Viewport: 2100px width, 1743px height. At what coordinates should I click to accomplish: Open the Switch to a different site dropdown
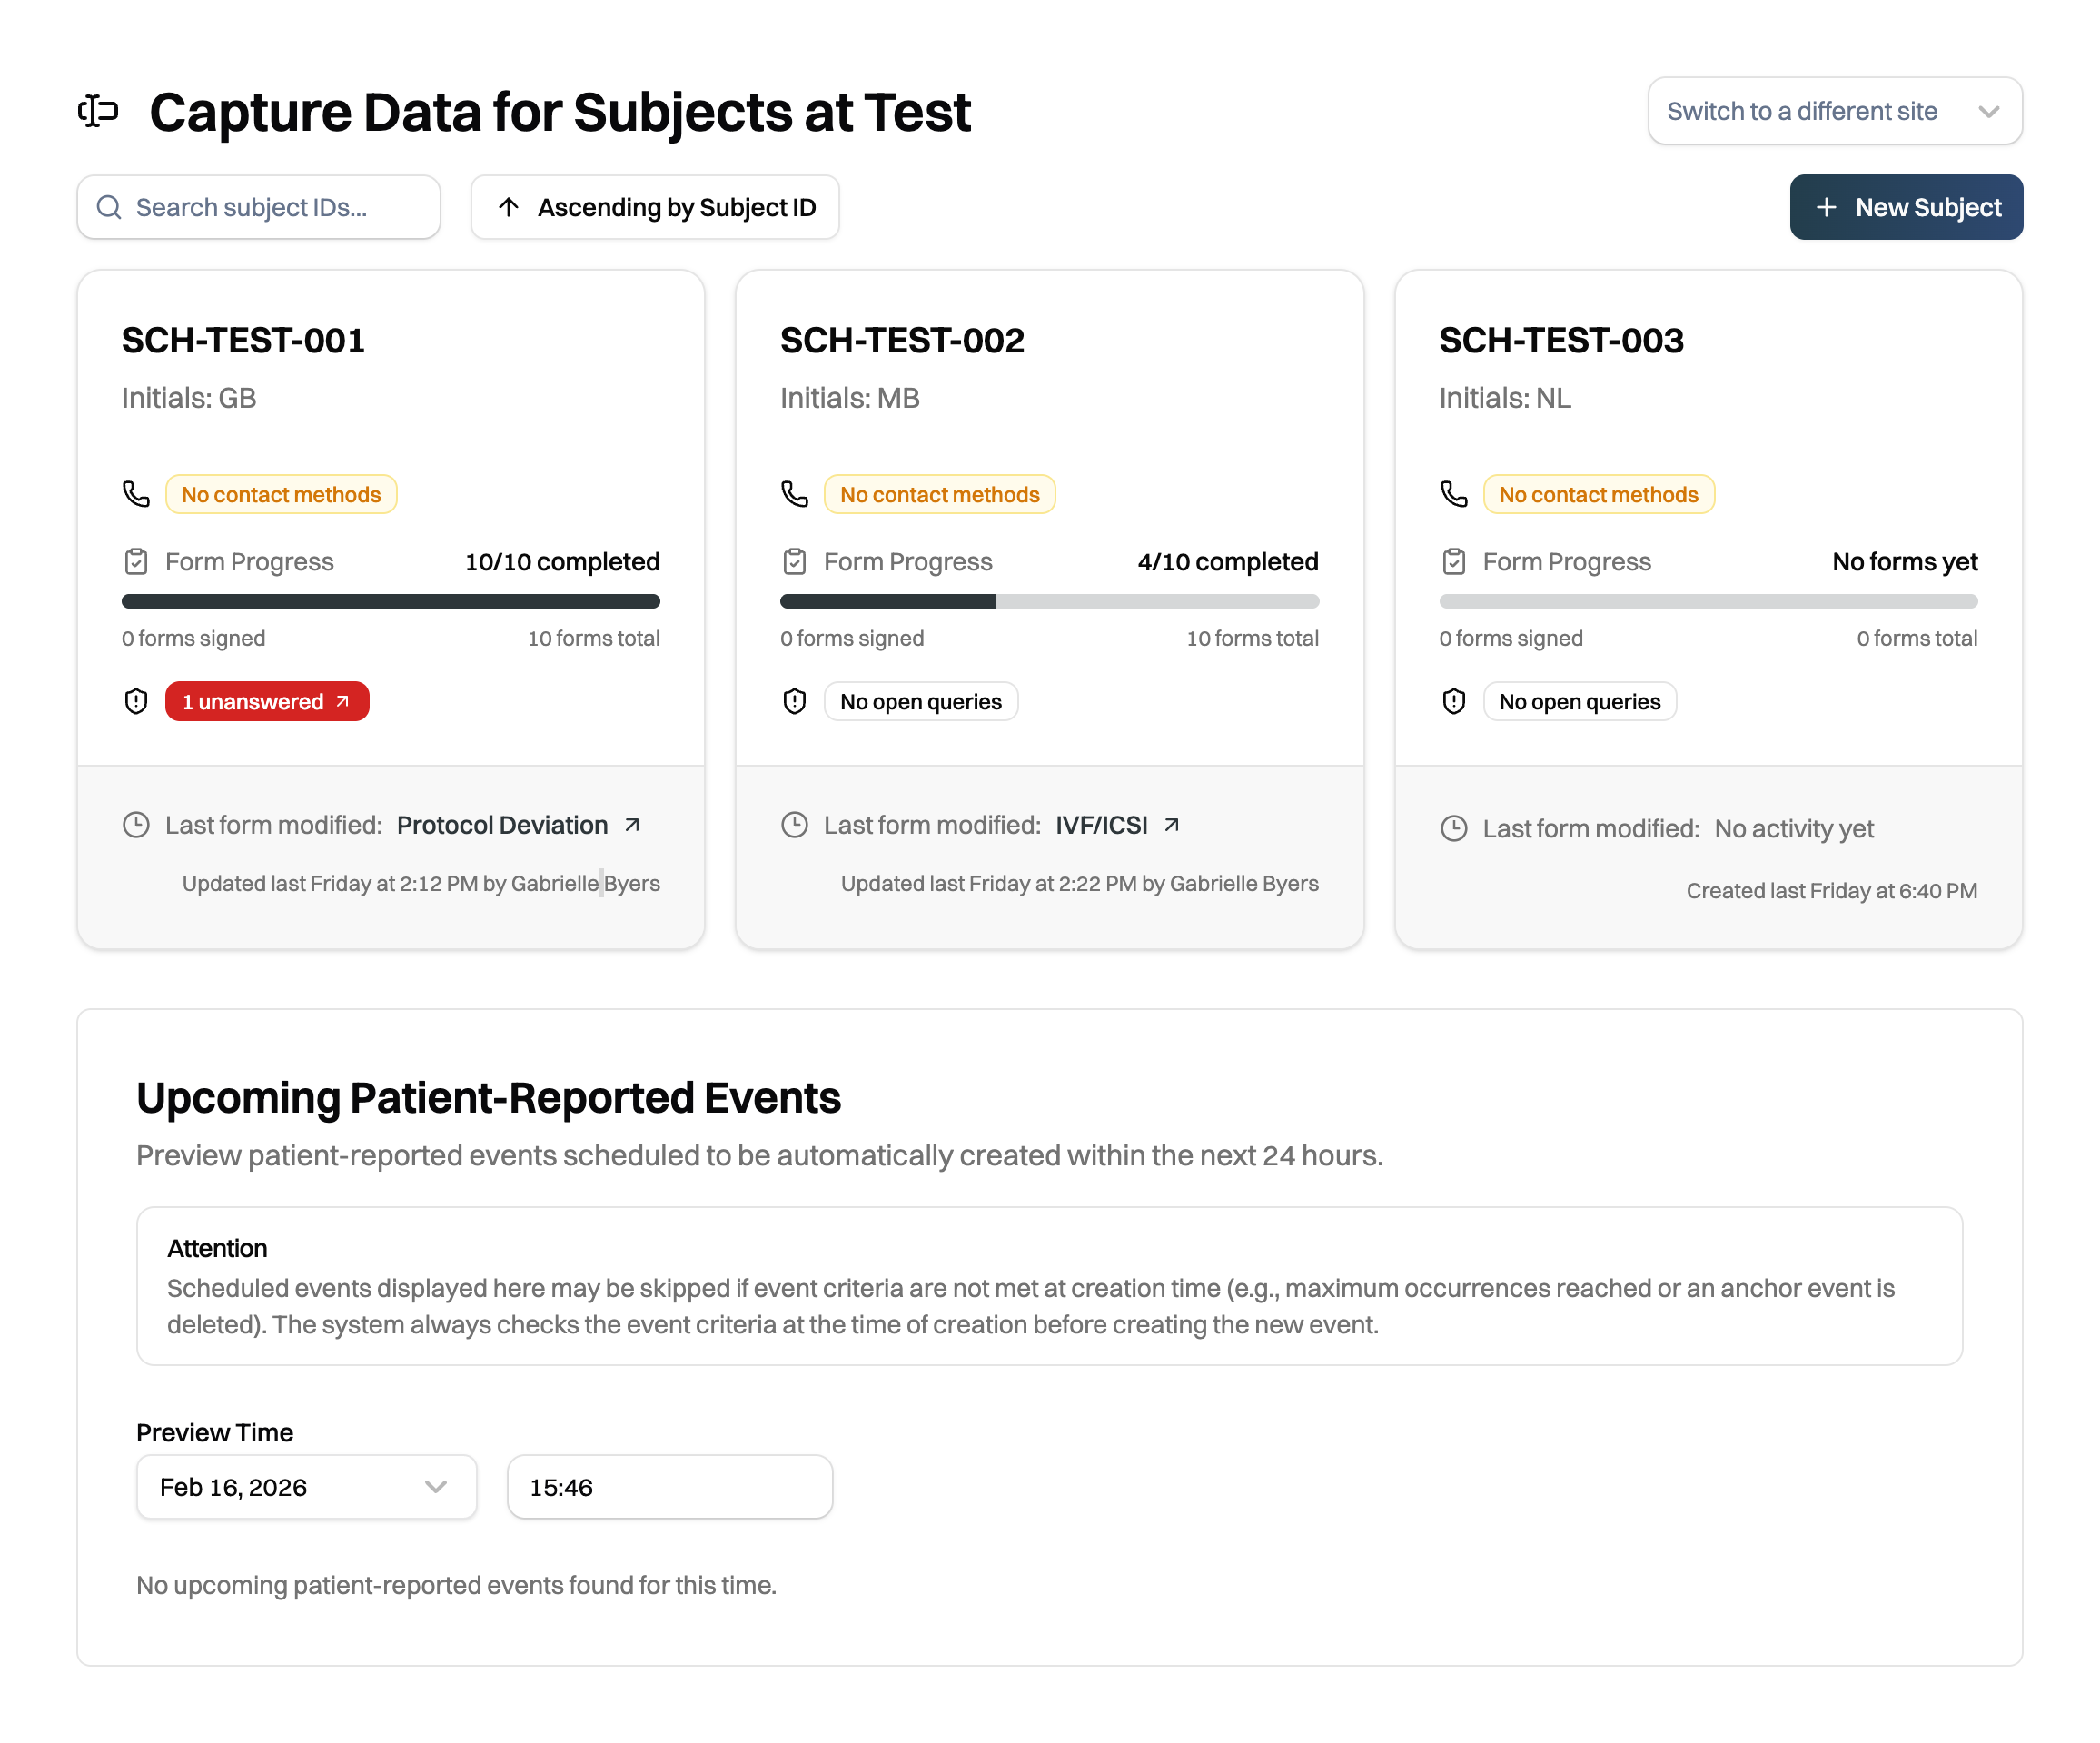(x=1834, y=111)
